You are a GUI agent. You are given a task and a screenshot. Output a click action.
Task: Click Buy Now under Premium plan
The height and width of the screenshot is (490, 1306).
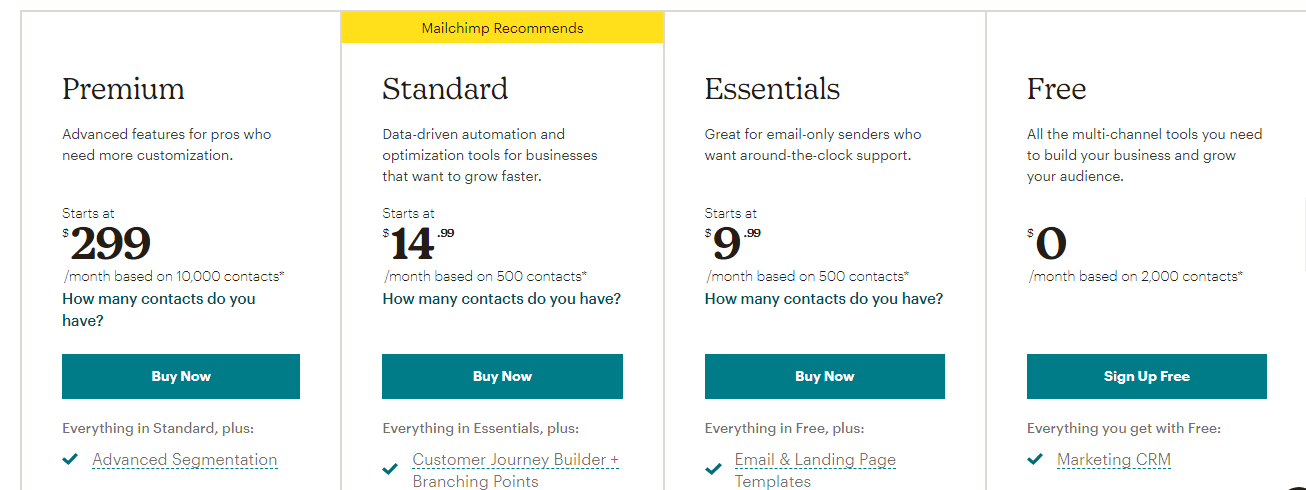coord(181,376)
